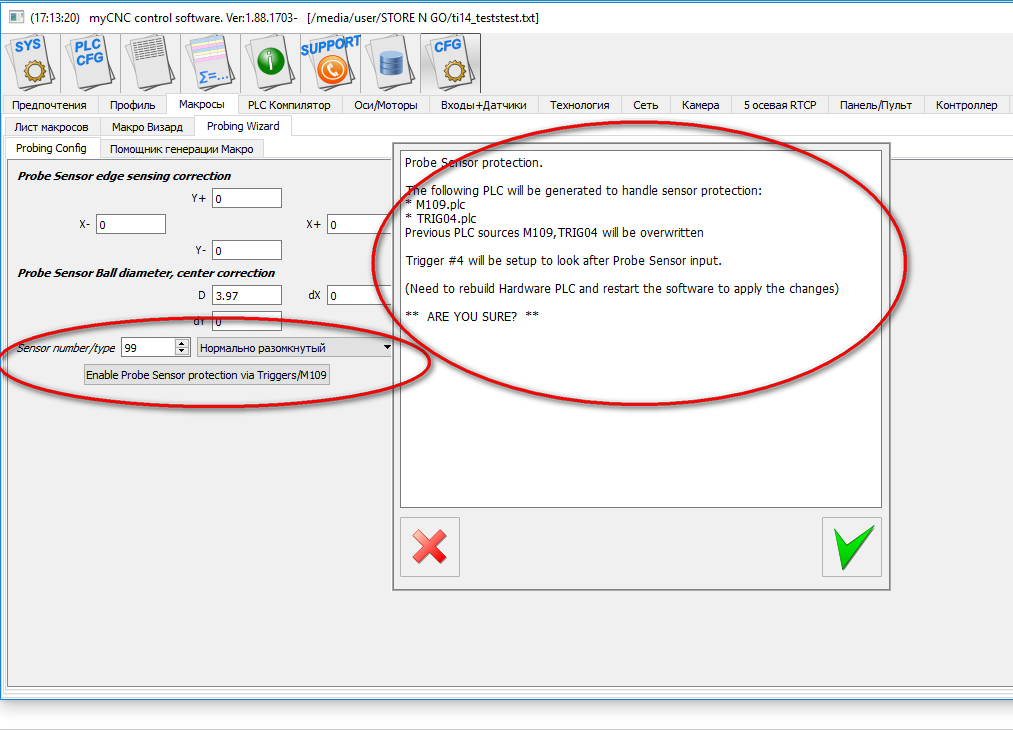
Task: Open the Макро Визард subtab
Action: pos(147,127)
